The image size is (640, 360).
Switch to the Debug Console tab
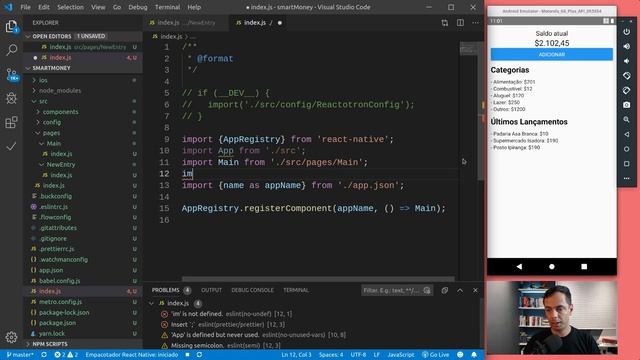tap(252, 290)
